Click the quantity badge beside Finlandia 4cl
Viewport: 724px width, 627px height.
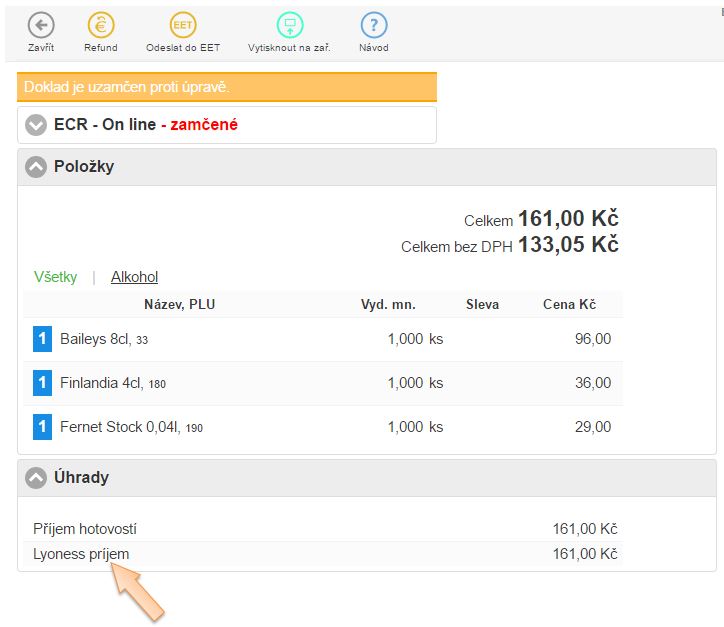[x=42, y=383]
